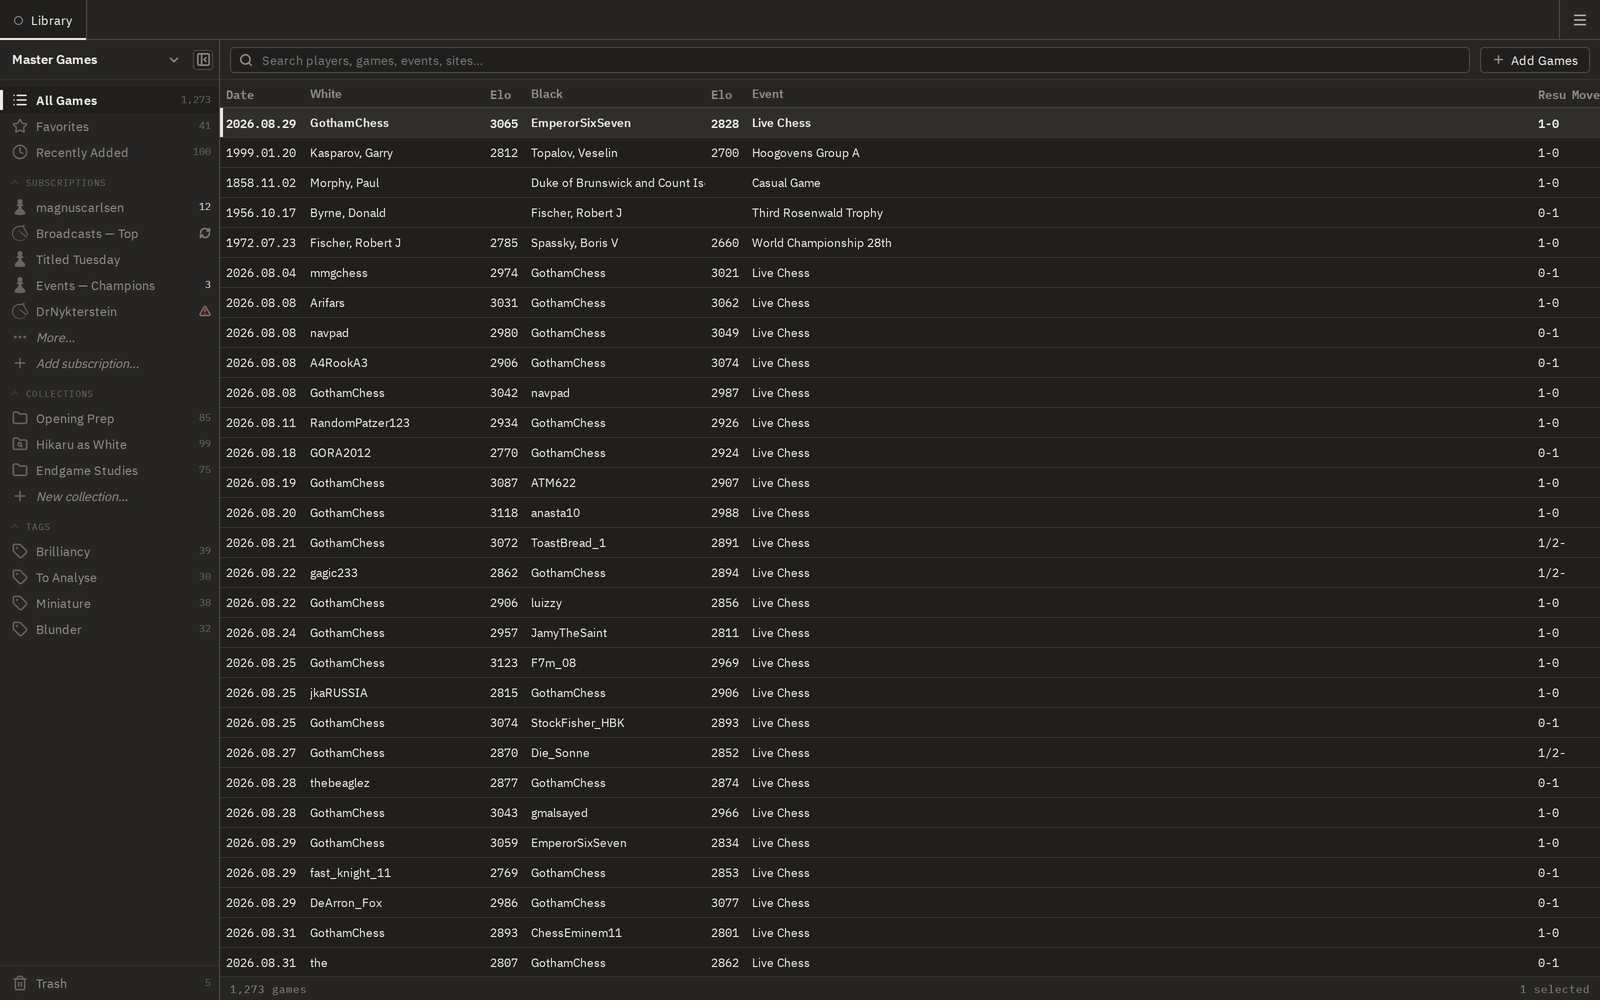Open the Endgame Studies collection
Screen dimensions: 1600x1000
[x=110, y=470]
